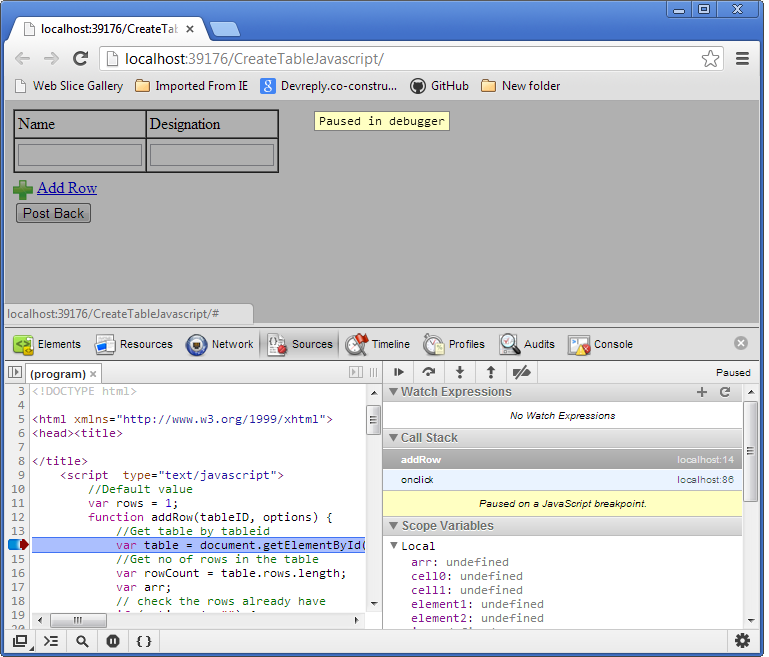Screen dimensions: 769x657
Task: Refresh watch expressions
Action: pos(725,392)
